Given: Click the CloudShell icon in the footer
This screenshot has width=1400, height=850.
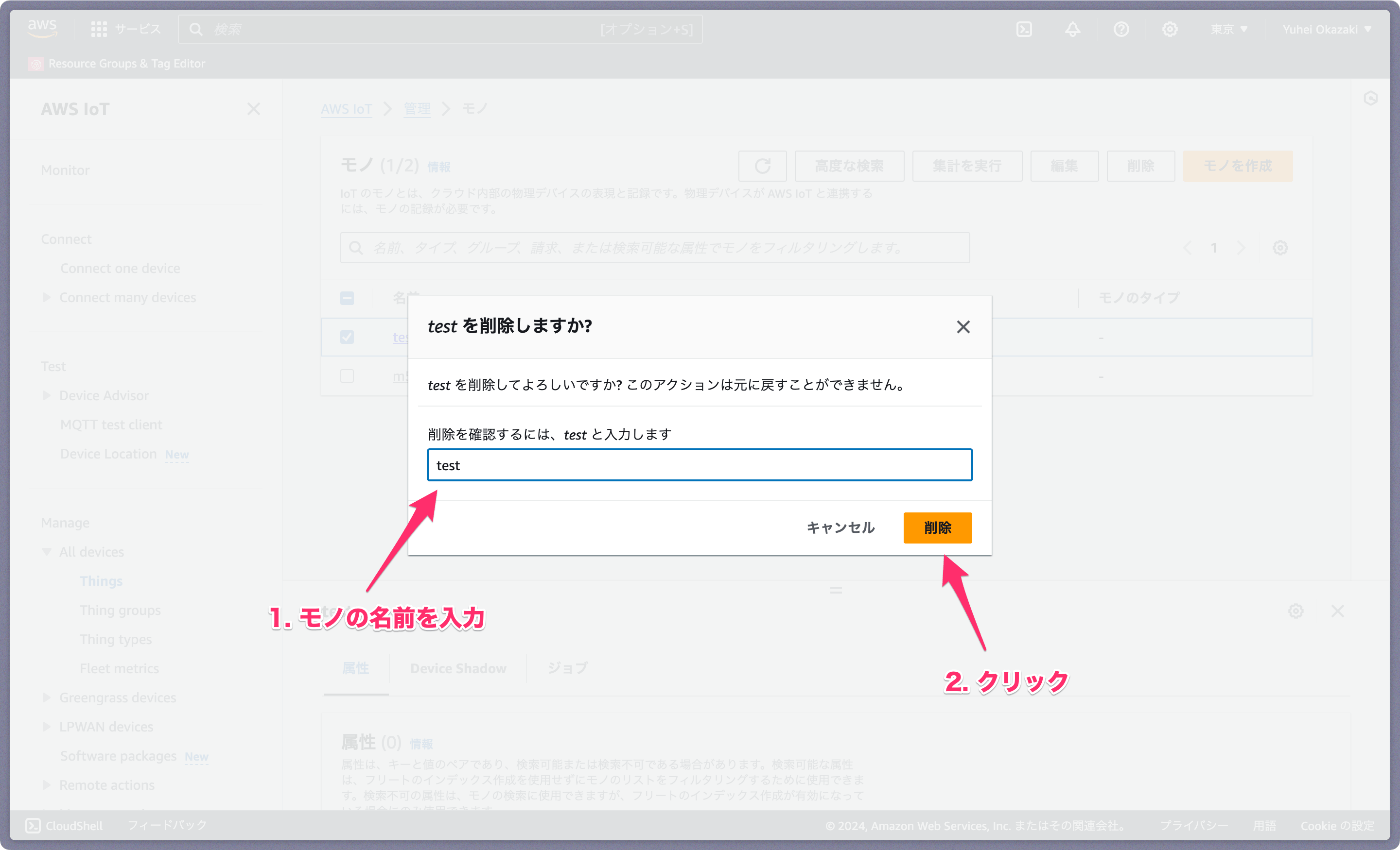Looking at the screenshot, I should tap(33, 826).
